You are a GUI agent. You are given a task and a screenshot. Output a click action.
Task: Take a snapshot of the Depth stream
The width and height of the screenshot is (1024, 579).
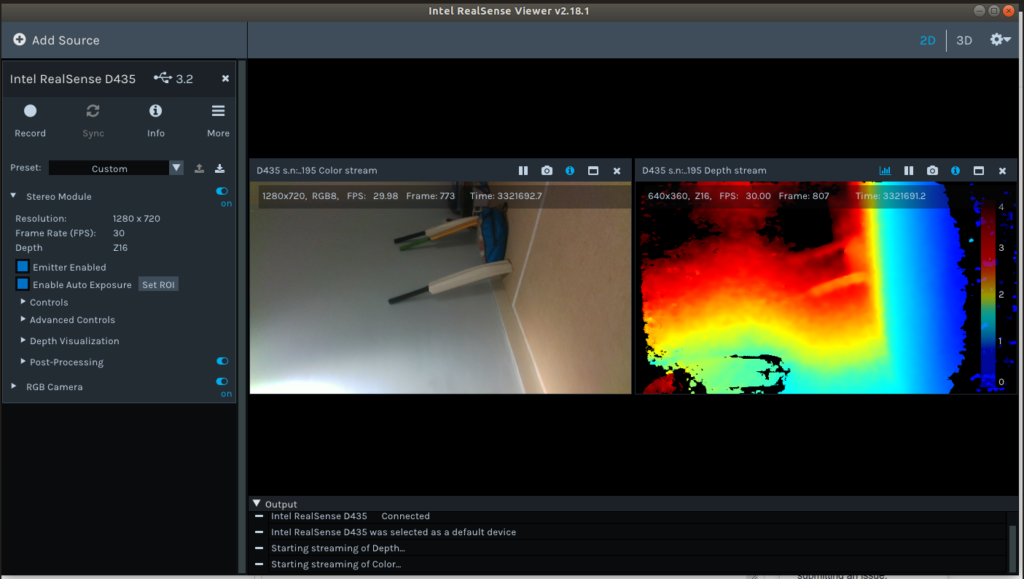coord(931,170)
